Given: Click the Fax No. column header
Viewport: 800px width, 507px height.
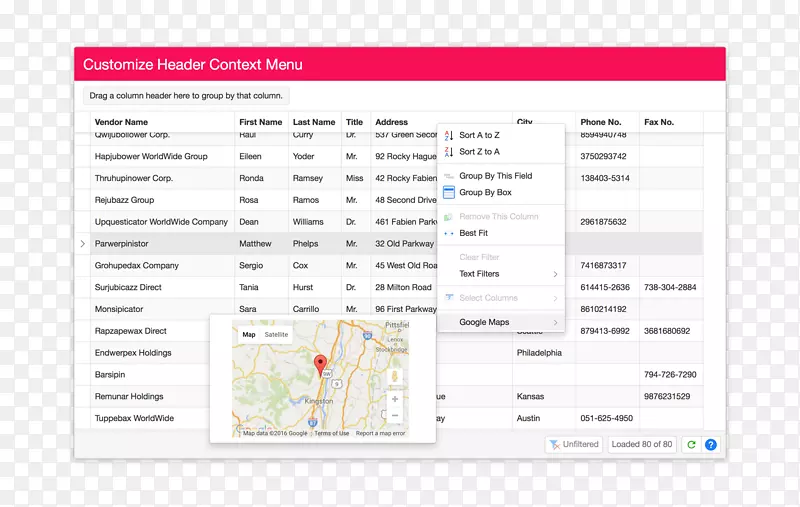Looking at the screenshot, I should pos(671,122).
